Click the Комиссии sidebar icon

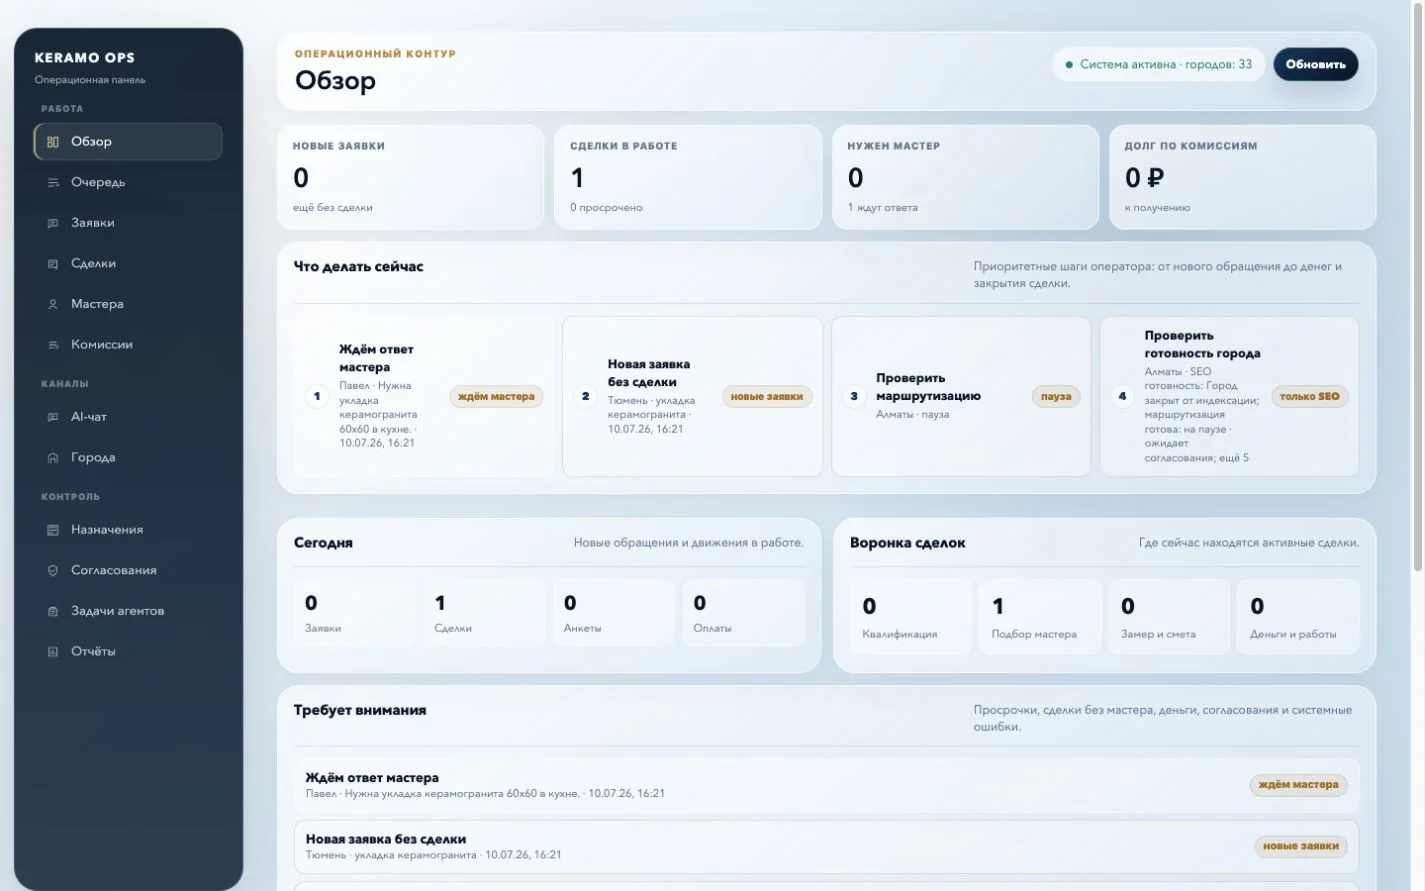point(53,345)
